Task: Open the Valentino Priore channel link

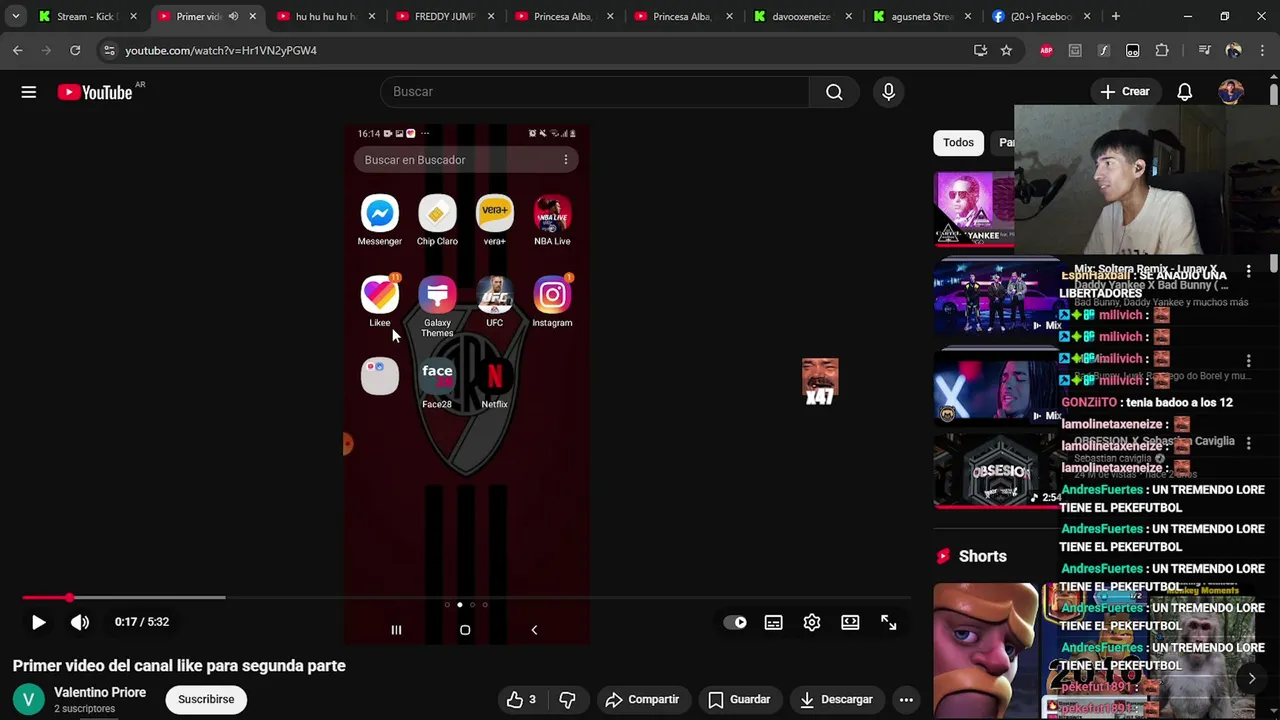Action: click(x=100, y=692)
